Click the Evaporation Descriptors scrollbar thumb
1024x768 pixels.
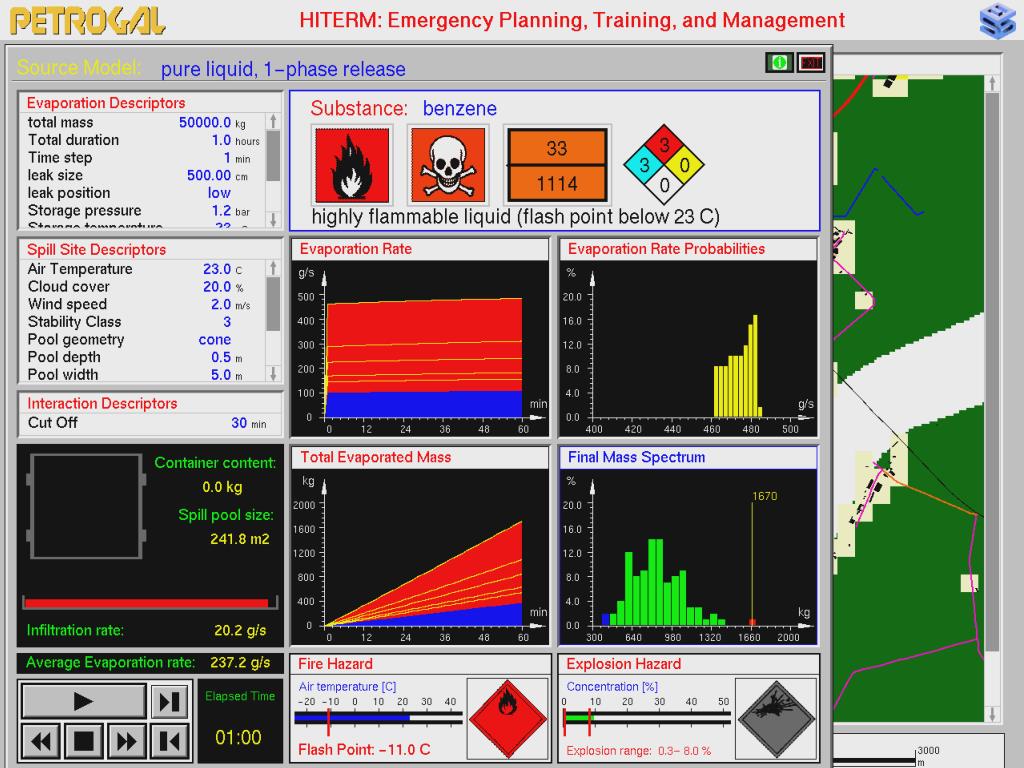click(273, 155)
